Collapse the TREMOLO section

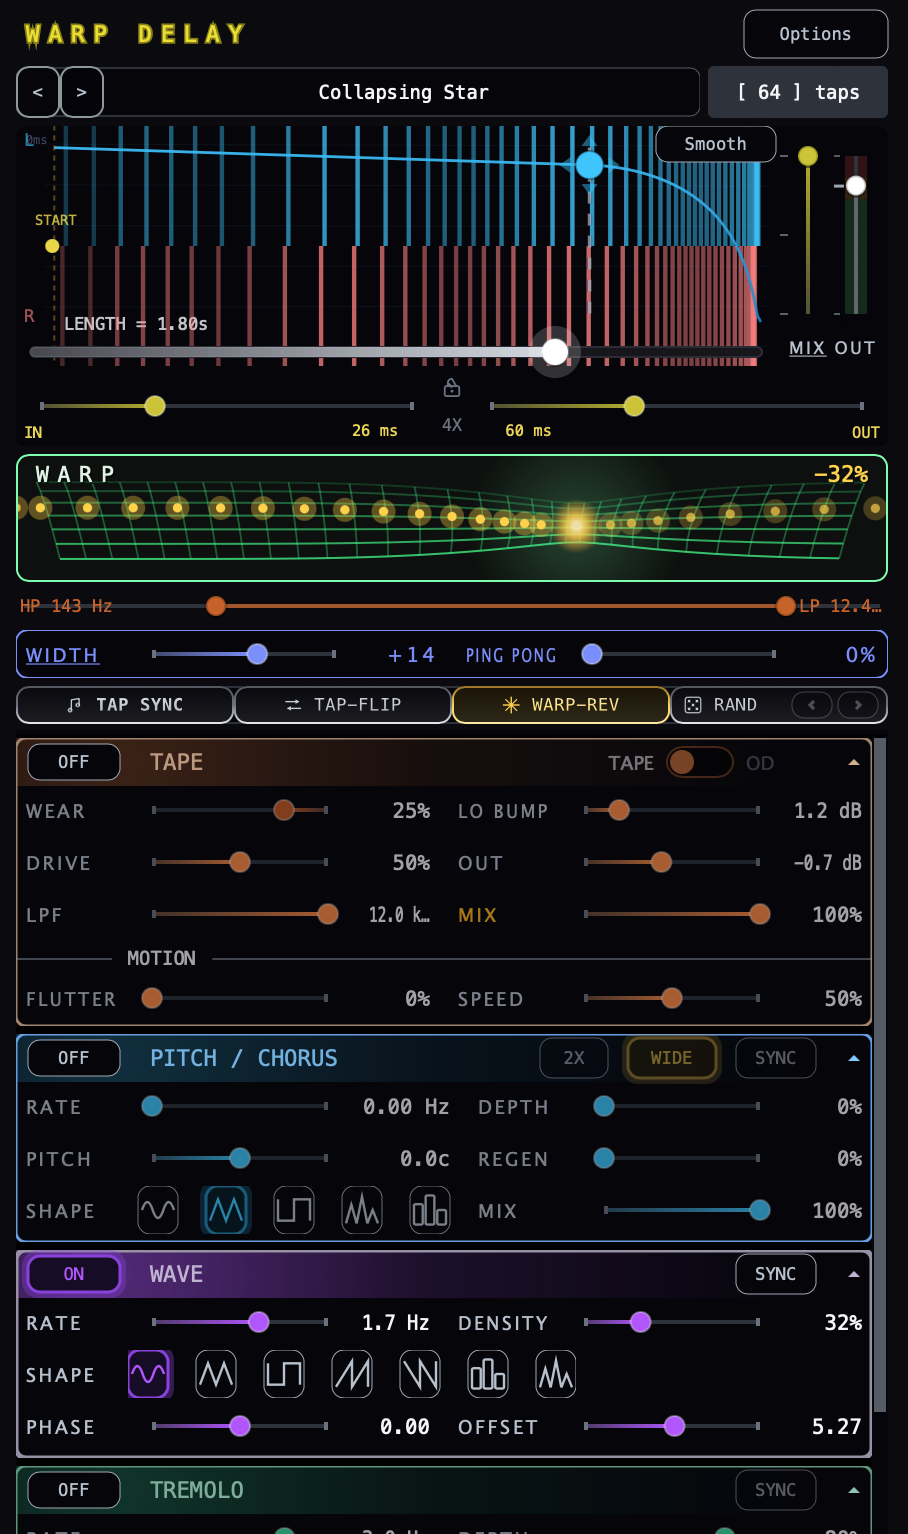tap(854, 1490)
